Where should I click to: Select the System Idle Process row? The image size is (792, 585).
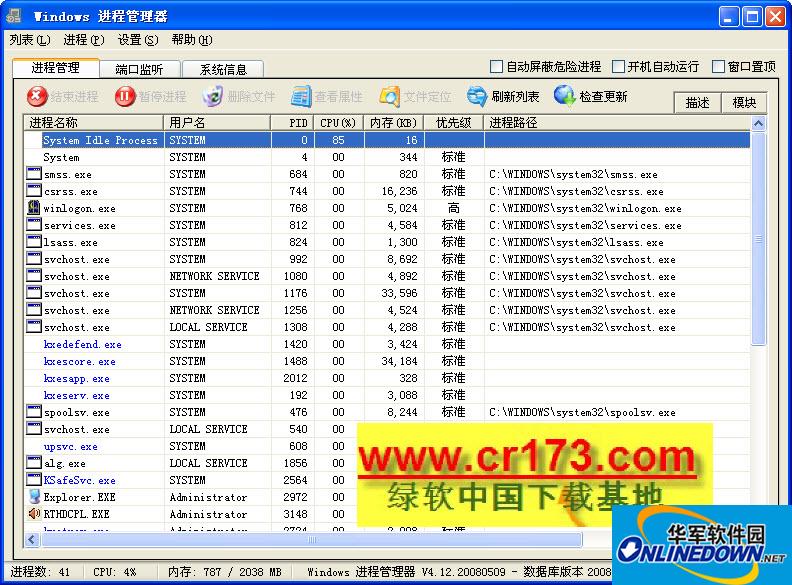point(387,140)
